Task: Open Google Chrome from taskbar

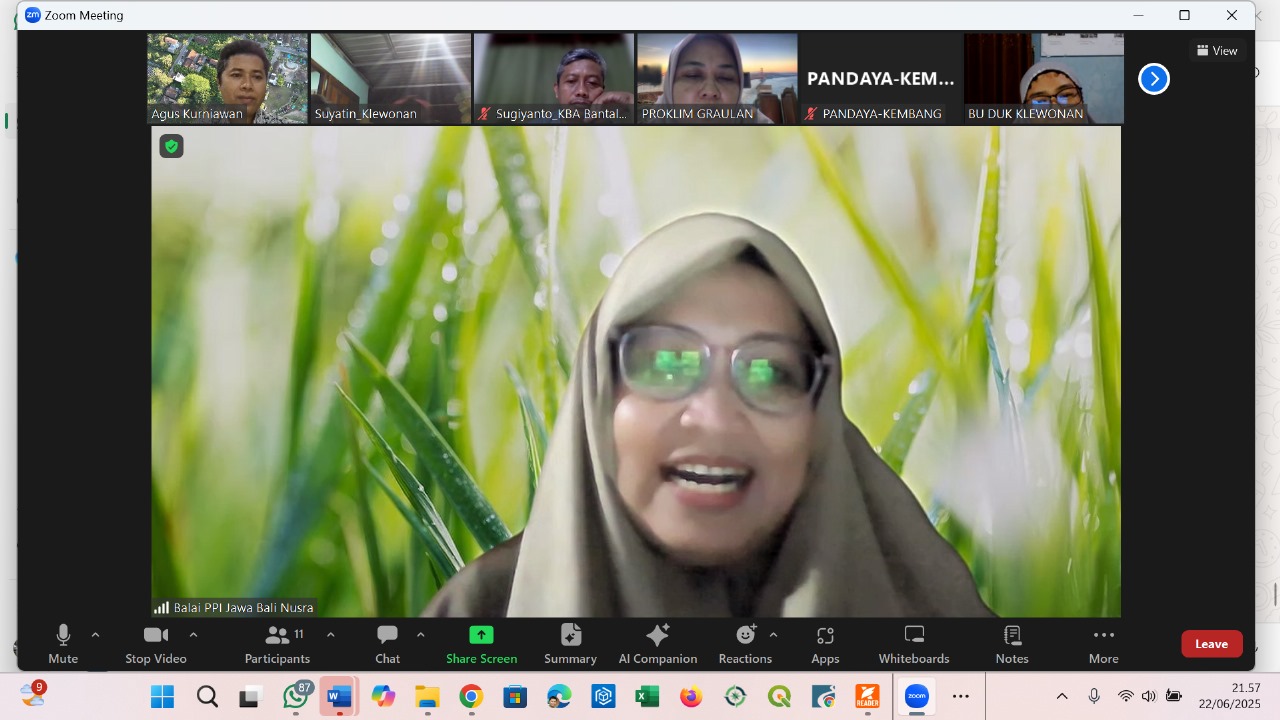Action: click(471, 696)
